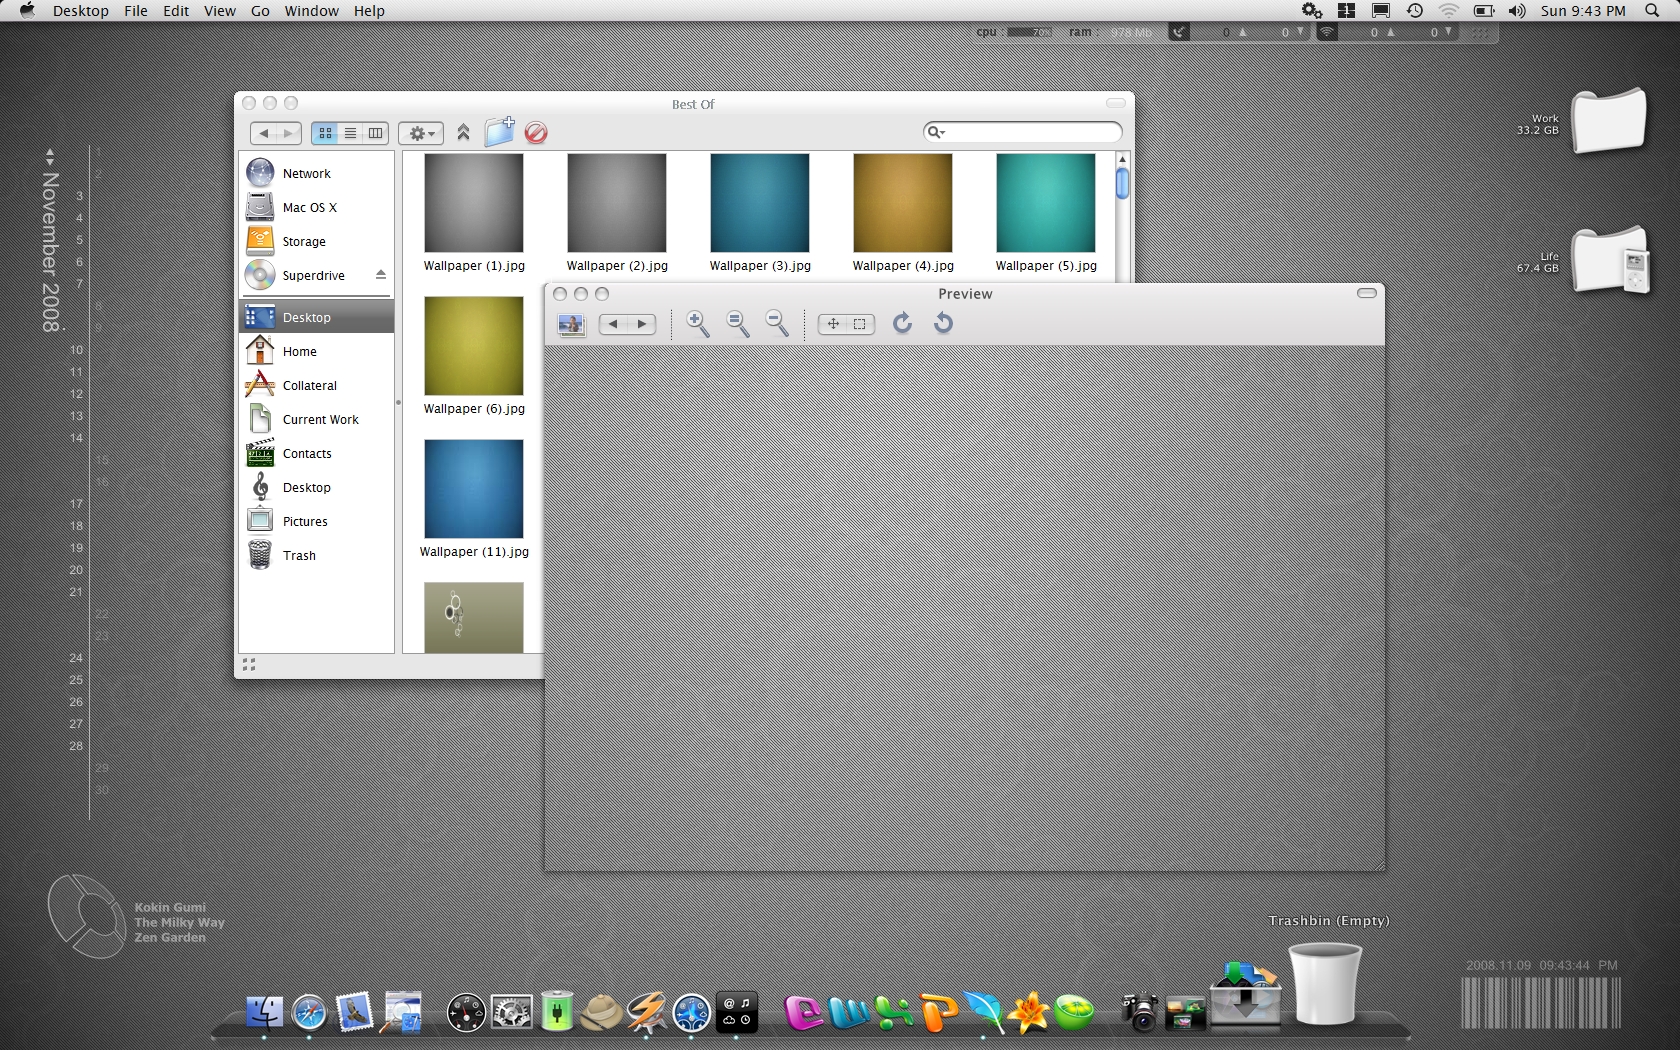This screenshot has width=1680, height=1050.
Task: Eject the Superdrive disc
Action: click(x=381, y=275)
